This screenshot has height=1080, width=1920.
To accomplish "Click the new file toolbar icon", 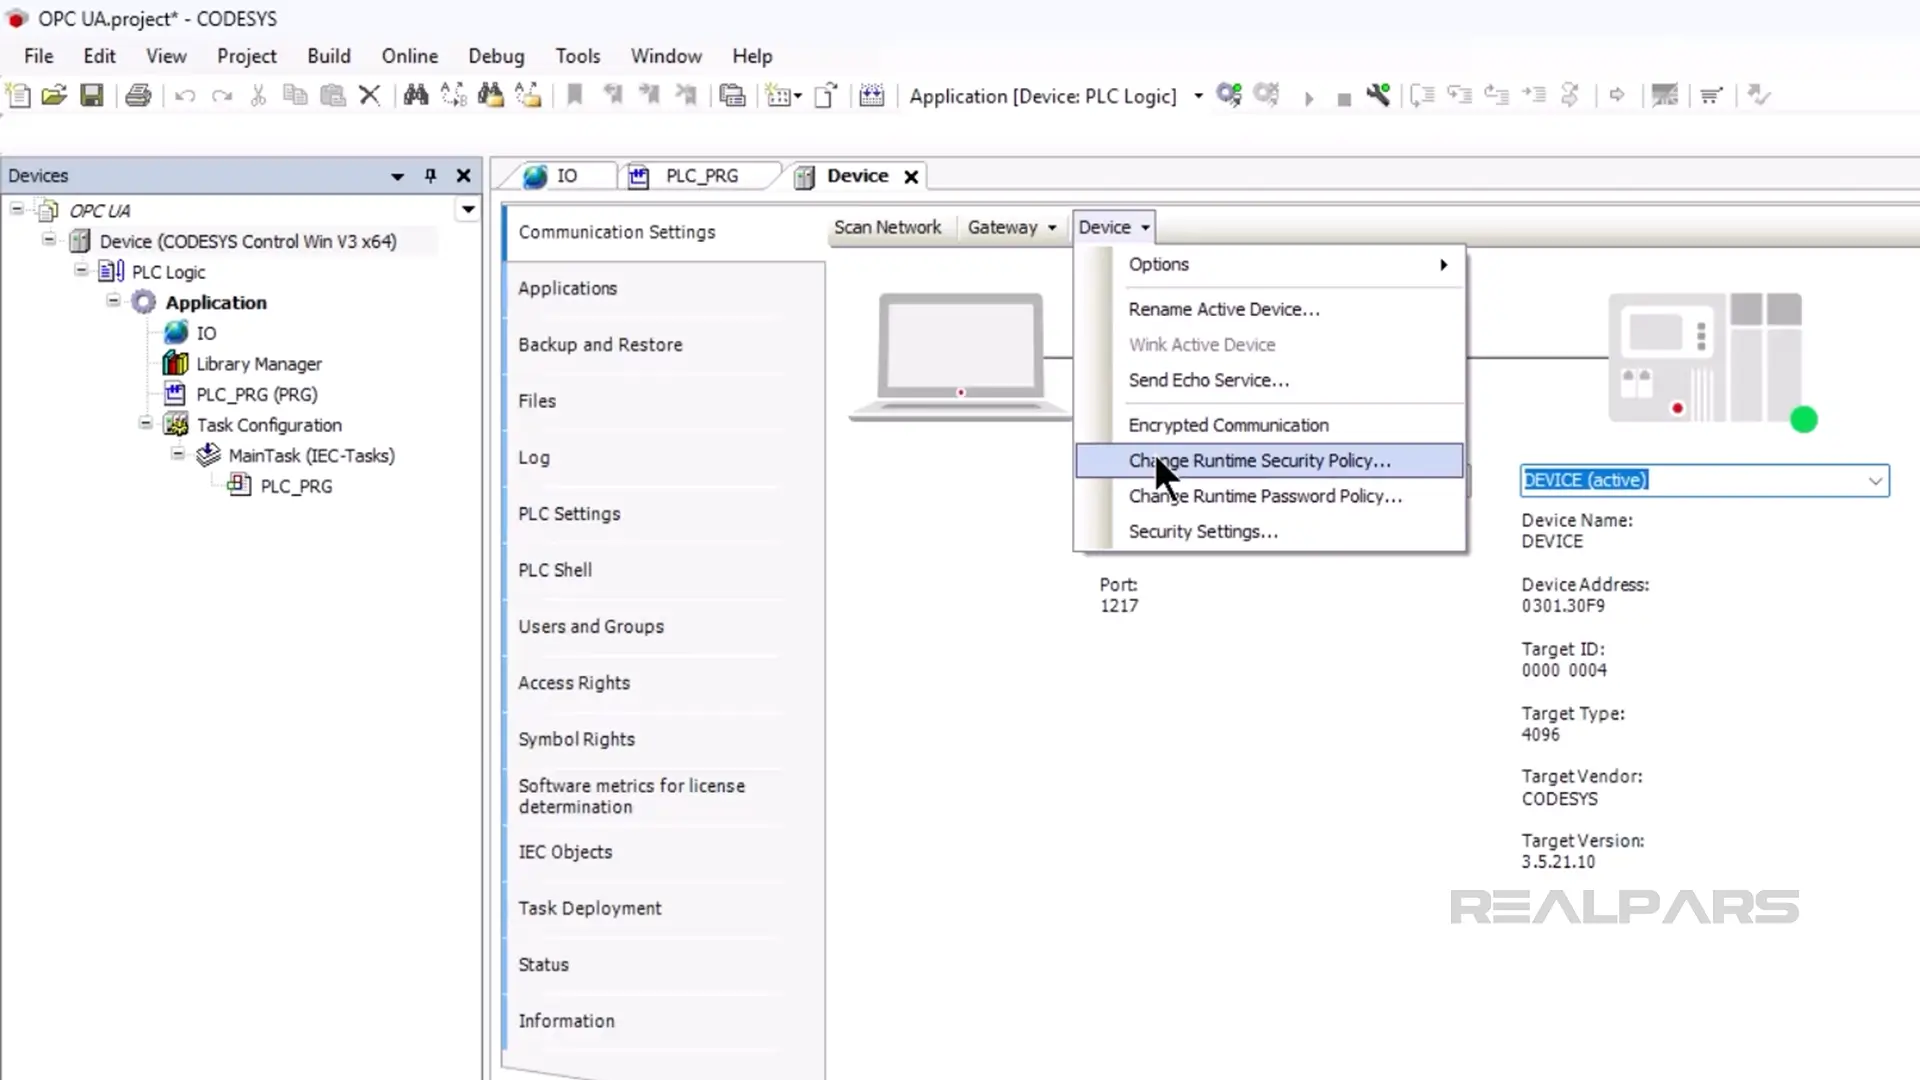I will pos(18,96).
